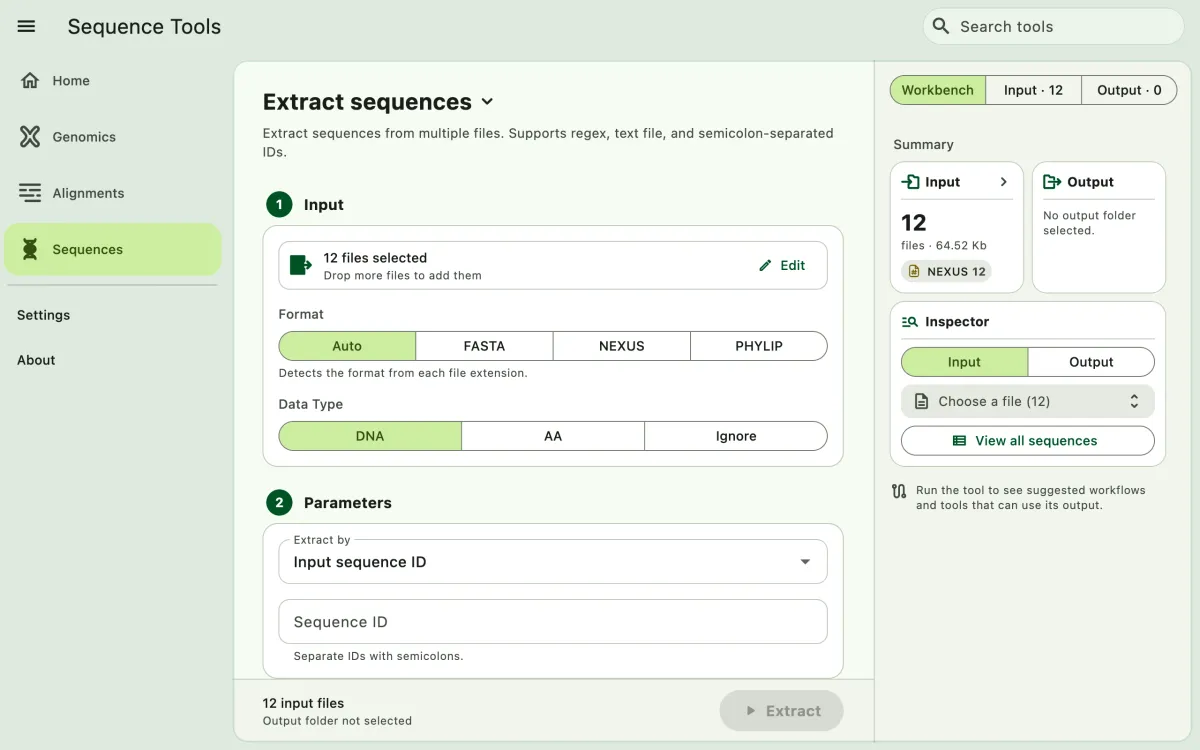
Task: Go to the Sequences section
Action: [x=112, y=249]
